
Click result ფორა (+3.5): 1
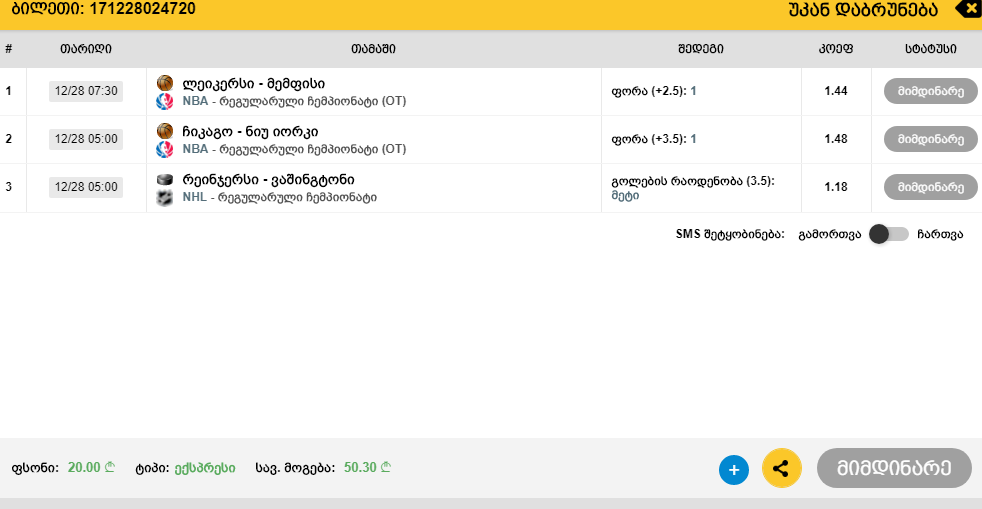coord(654,139)
